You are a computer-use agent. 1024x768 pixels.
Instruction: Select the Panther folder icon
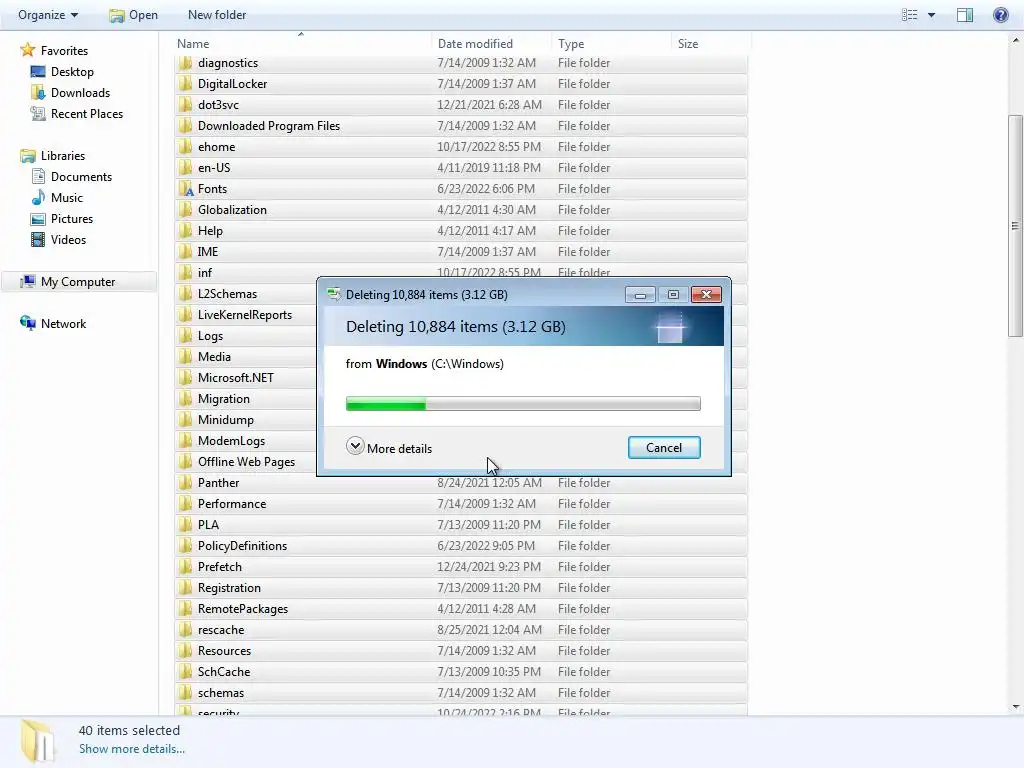[185, 483]
